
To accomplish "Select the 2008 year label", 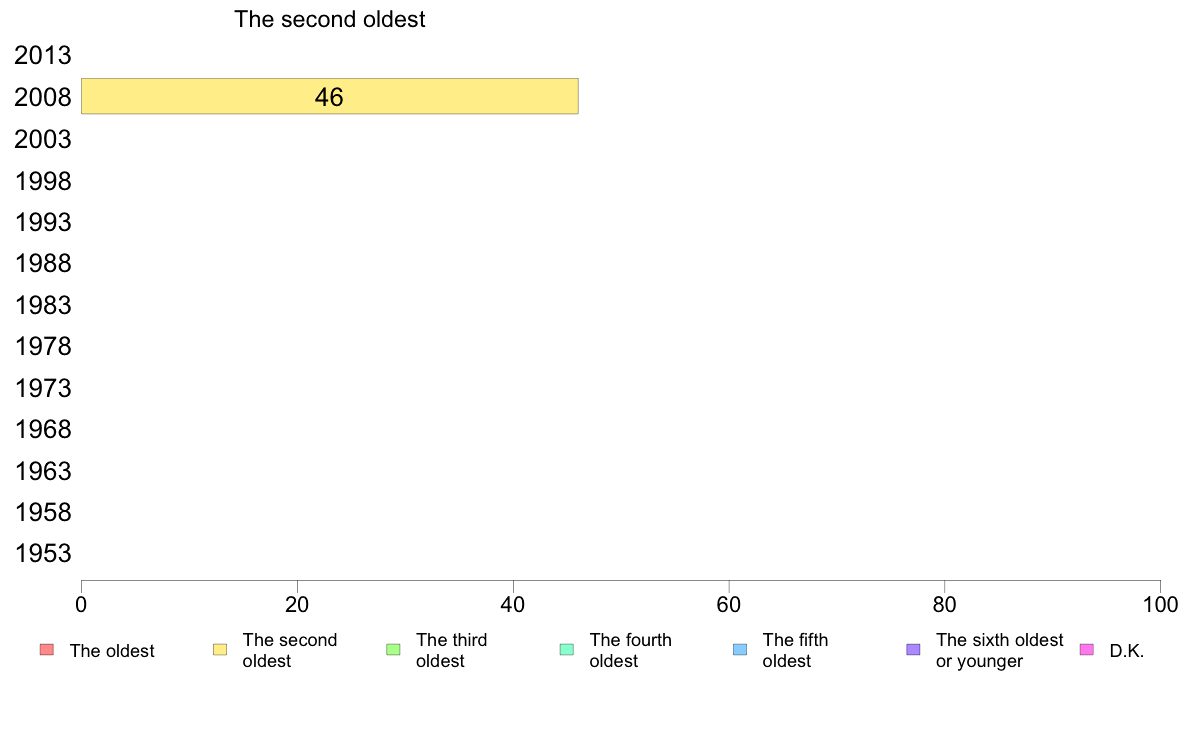I will click(x=42, y=97).
